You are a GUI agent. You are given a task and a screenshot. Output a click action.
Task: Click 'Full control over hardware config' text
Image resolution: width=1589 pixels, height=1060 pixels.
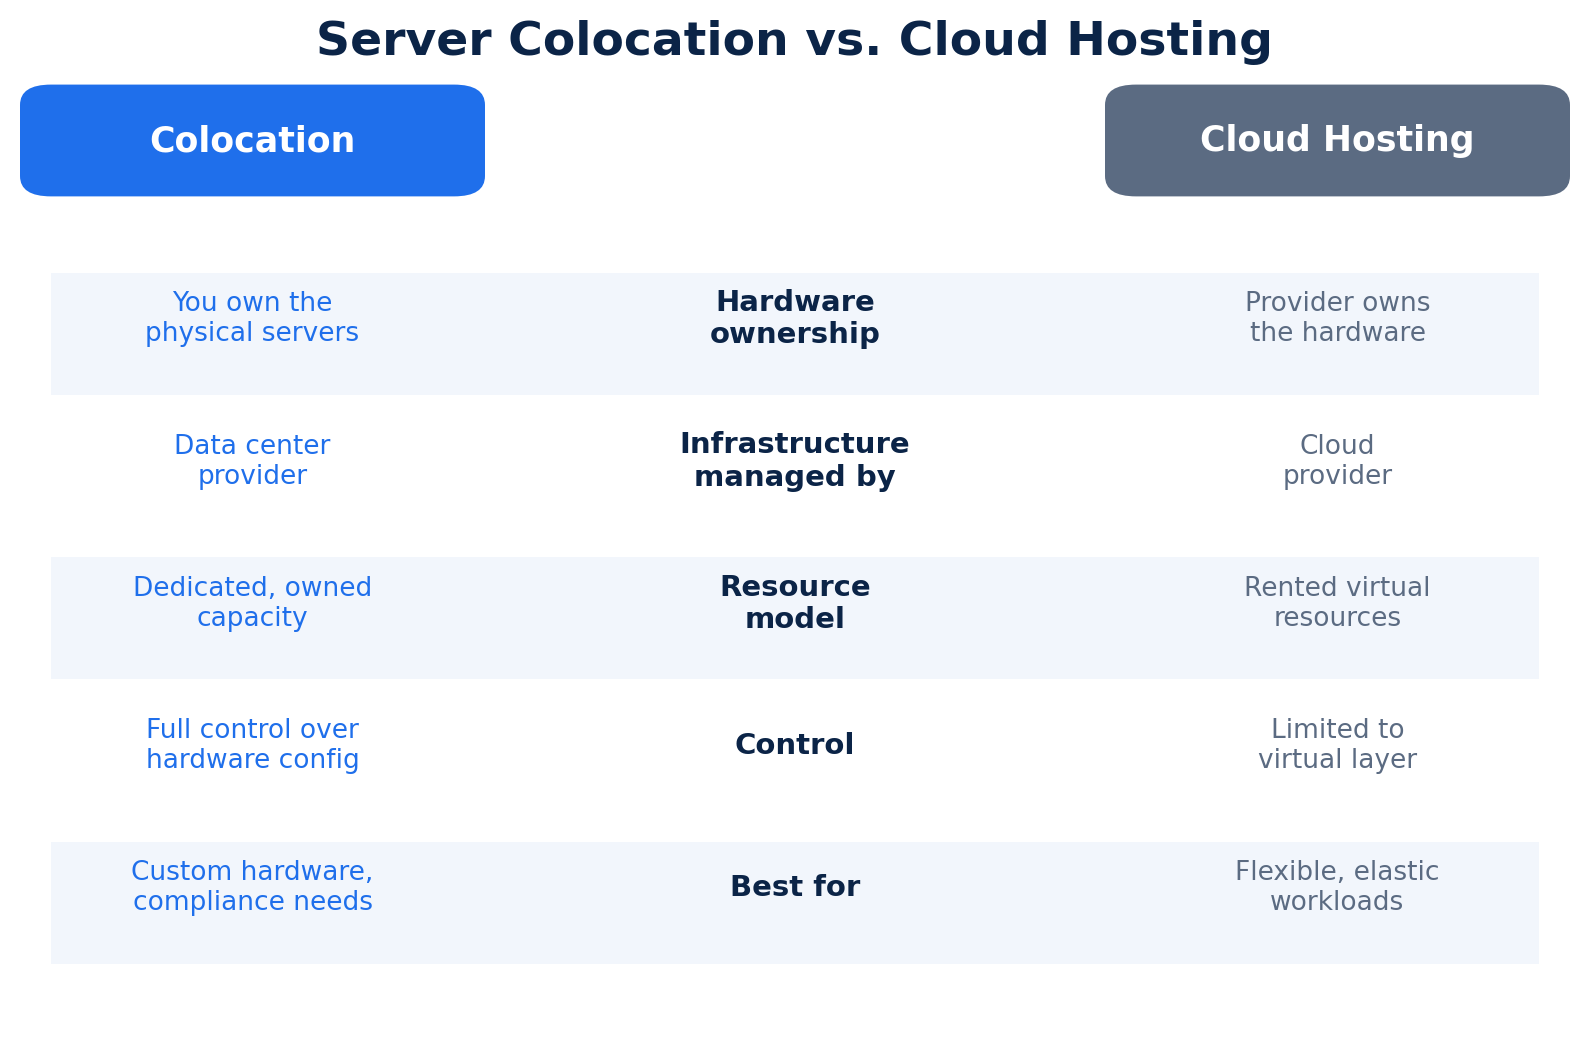(252, 745)
